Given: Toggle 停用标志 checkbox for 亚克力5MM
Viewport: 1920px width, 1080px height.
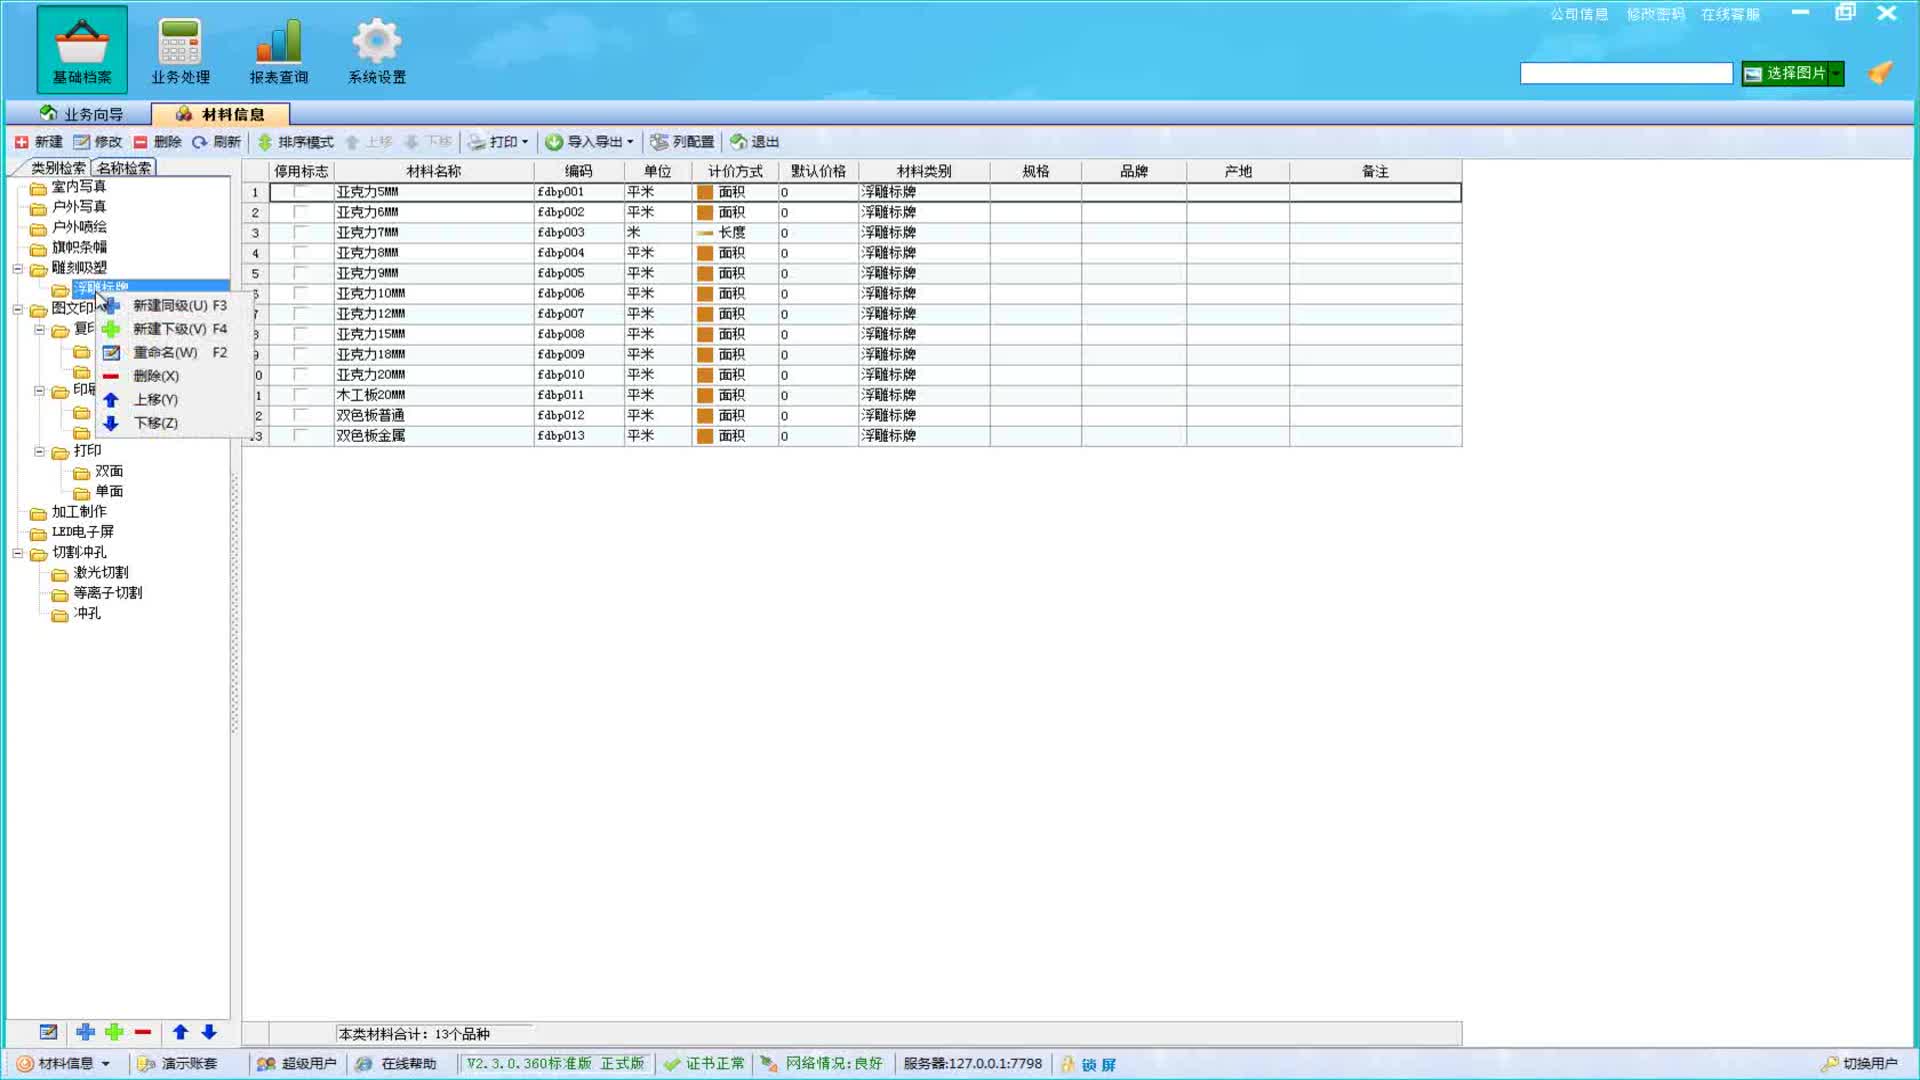Looking at the screenshot, I should [x=300, y=192].
